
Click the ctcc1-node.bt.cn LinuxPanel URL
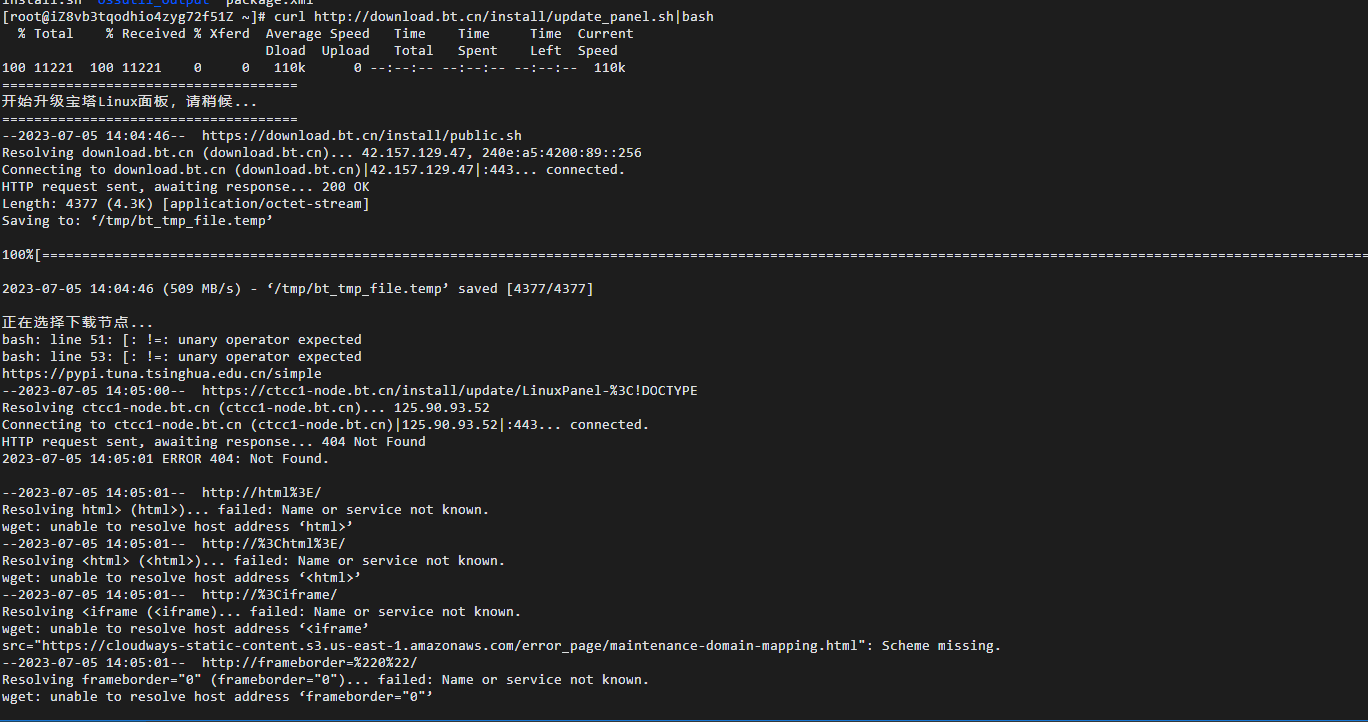point(449,391)
